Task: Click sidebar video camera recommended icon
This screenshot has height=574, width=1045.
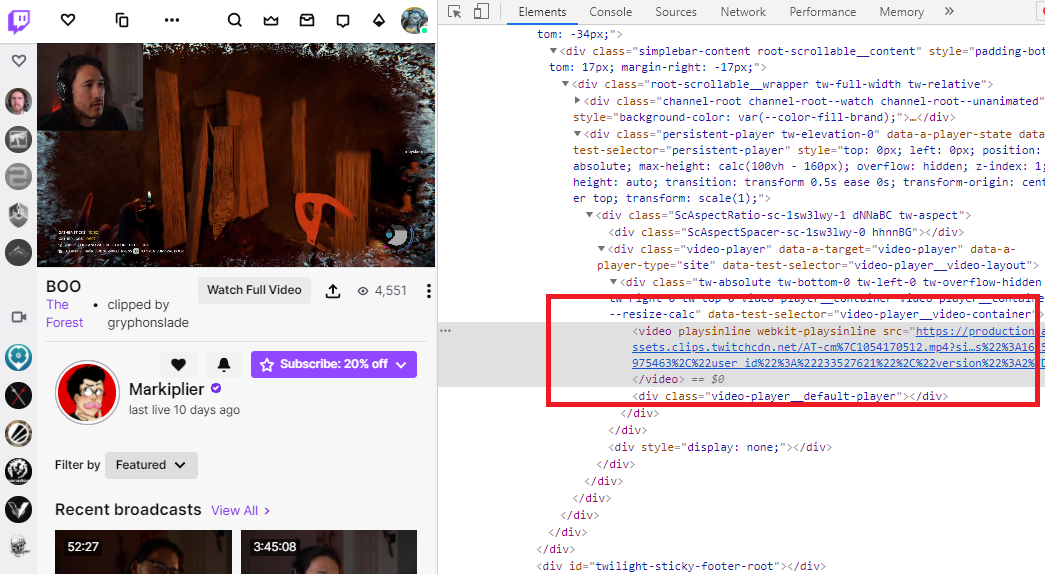Action: 19,317
